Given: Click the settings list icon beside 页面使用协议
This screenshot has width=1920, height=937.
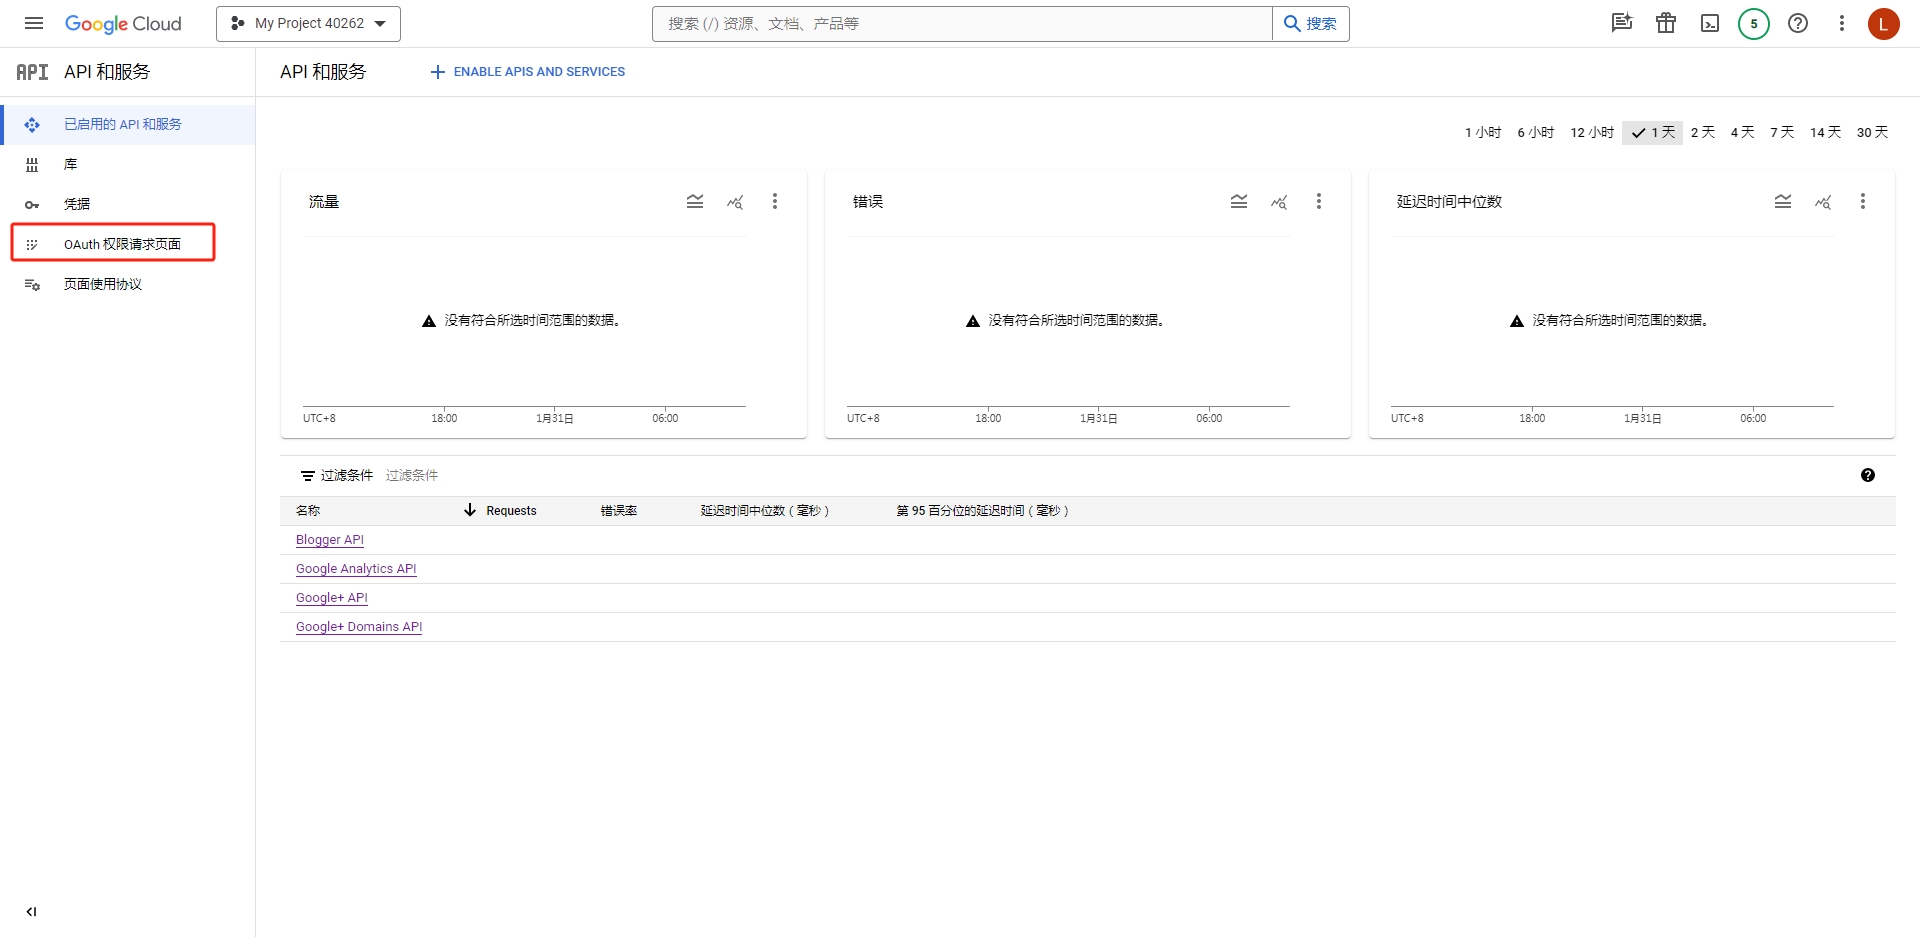Looking at the screenshot, I should [x=32, y=285].
